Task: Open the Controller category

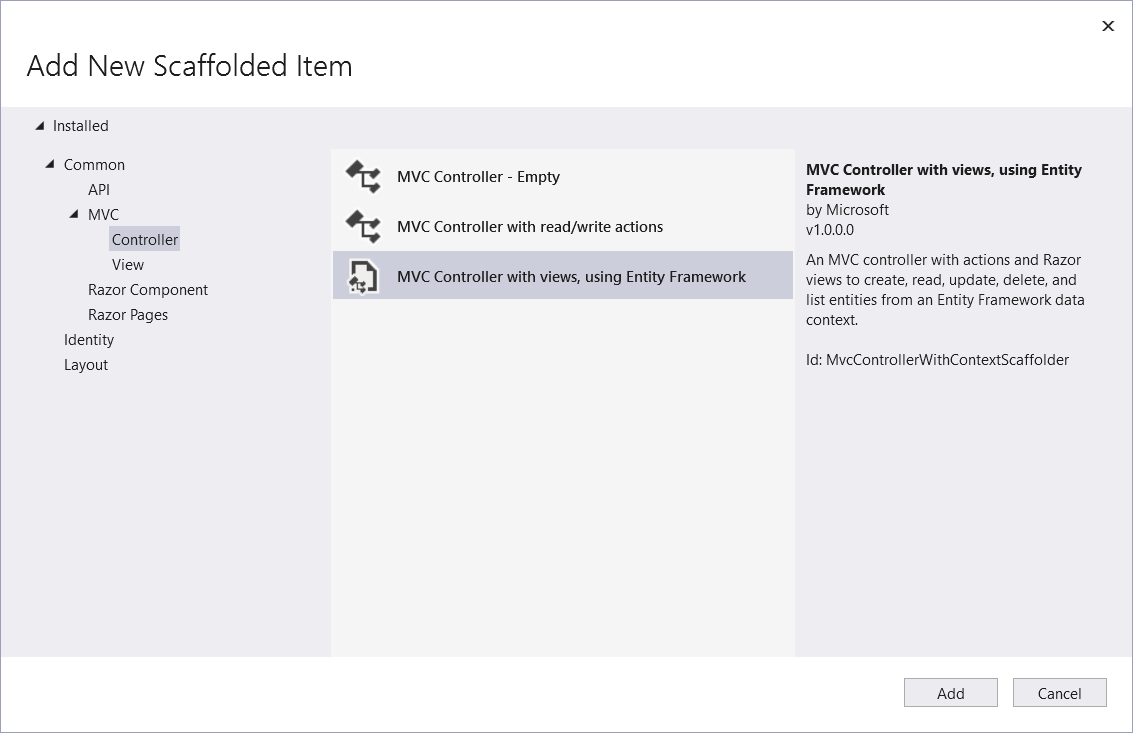Action: (x=144, y=239)
